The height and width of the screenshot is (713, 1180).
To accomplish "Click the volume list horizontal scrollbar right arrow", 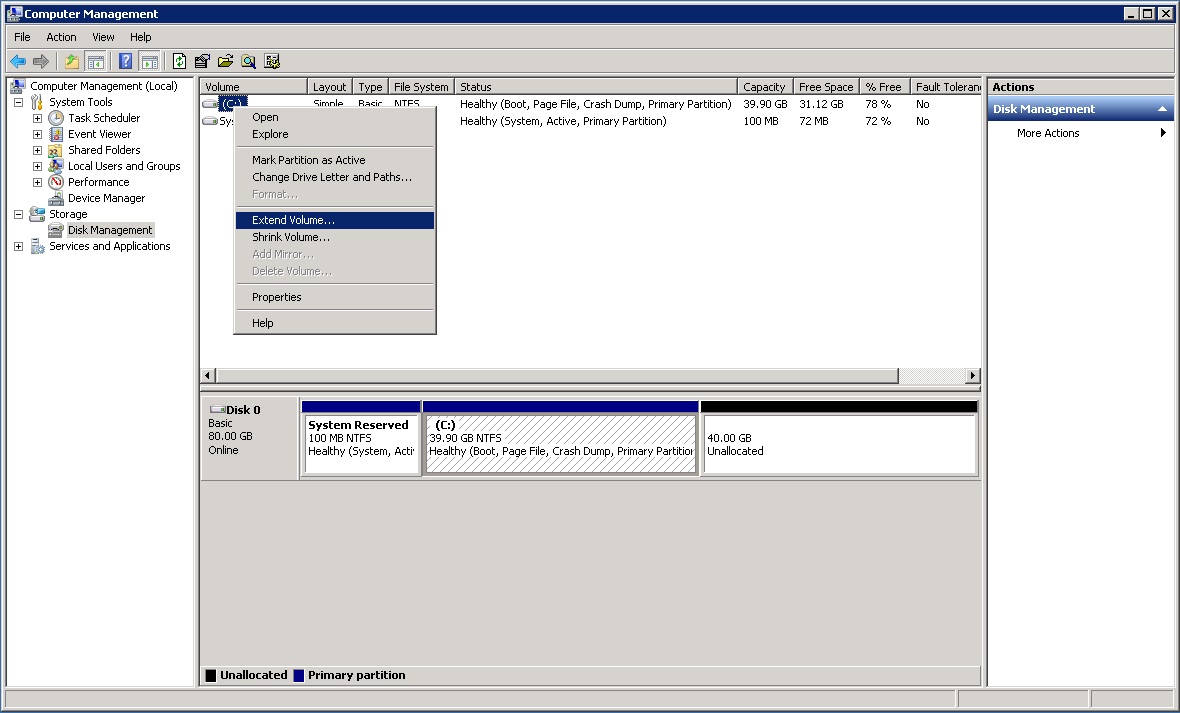I will (972, 376).
